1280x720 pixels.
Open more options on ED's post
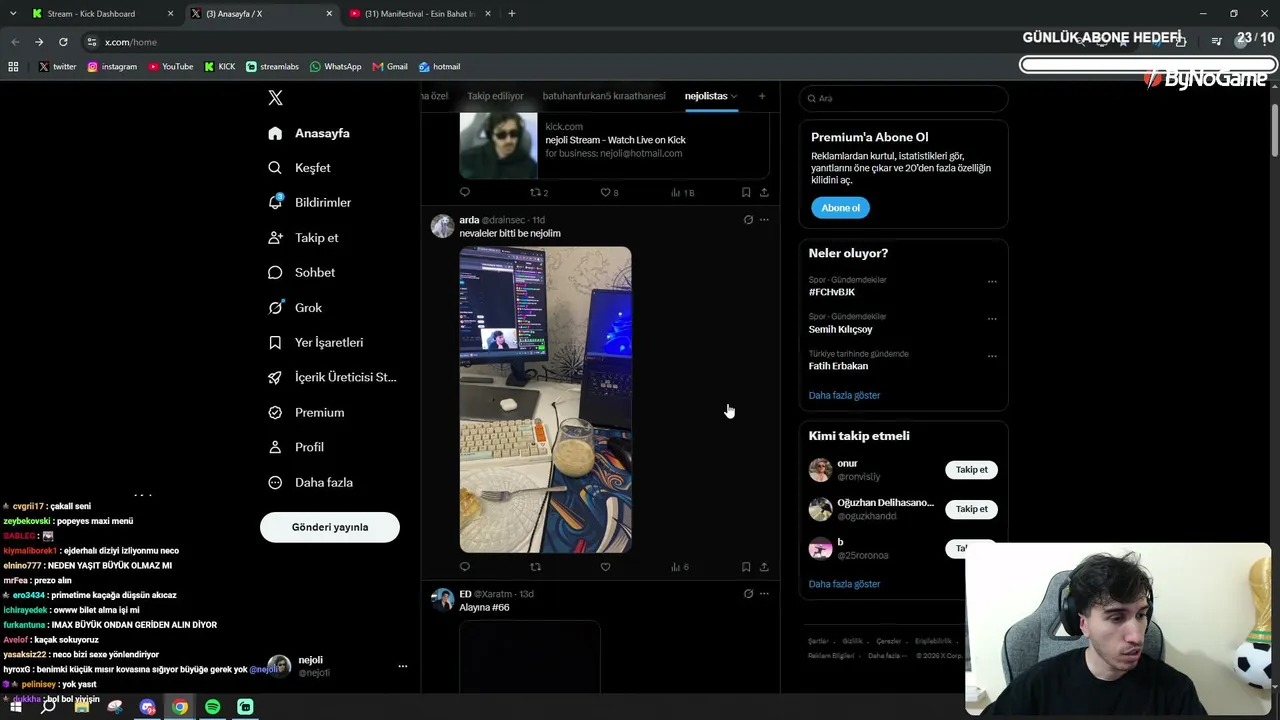click(764, 594)
